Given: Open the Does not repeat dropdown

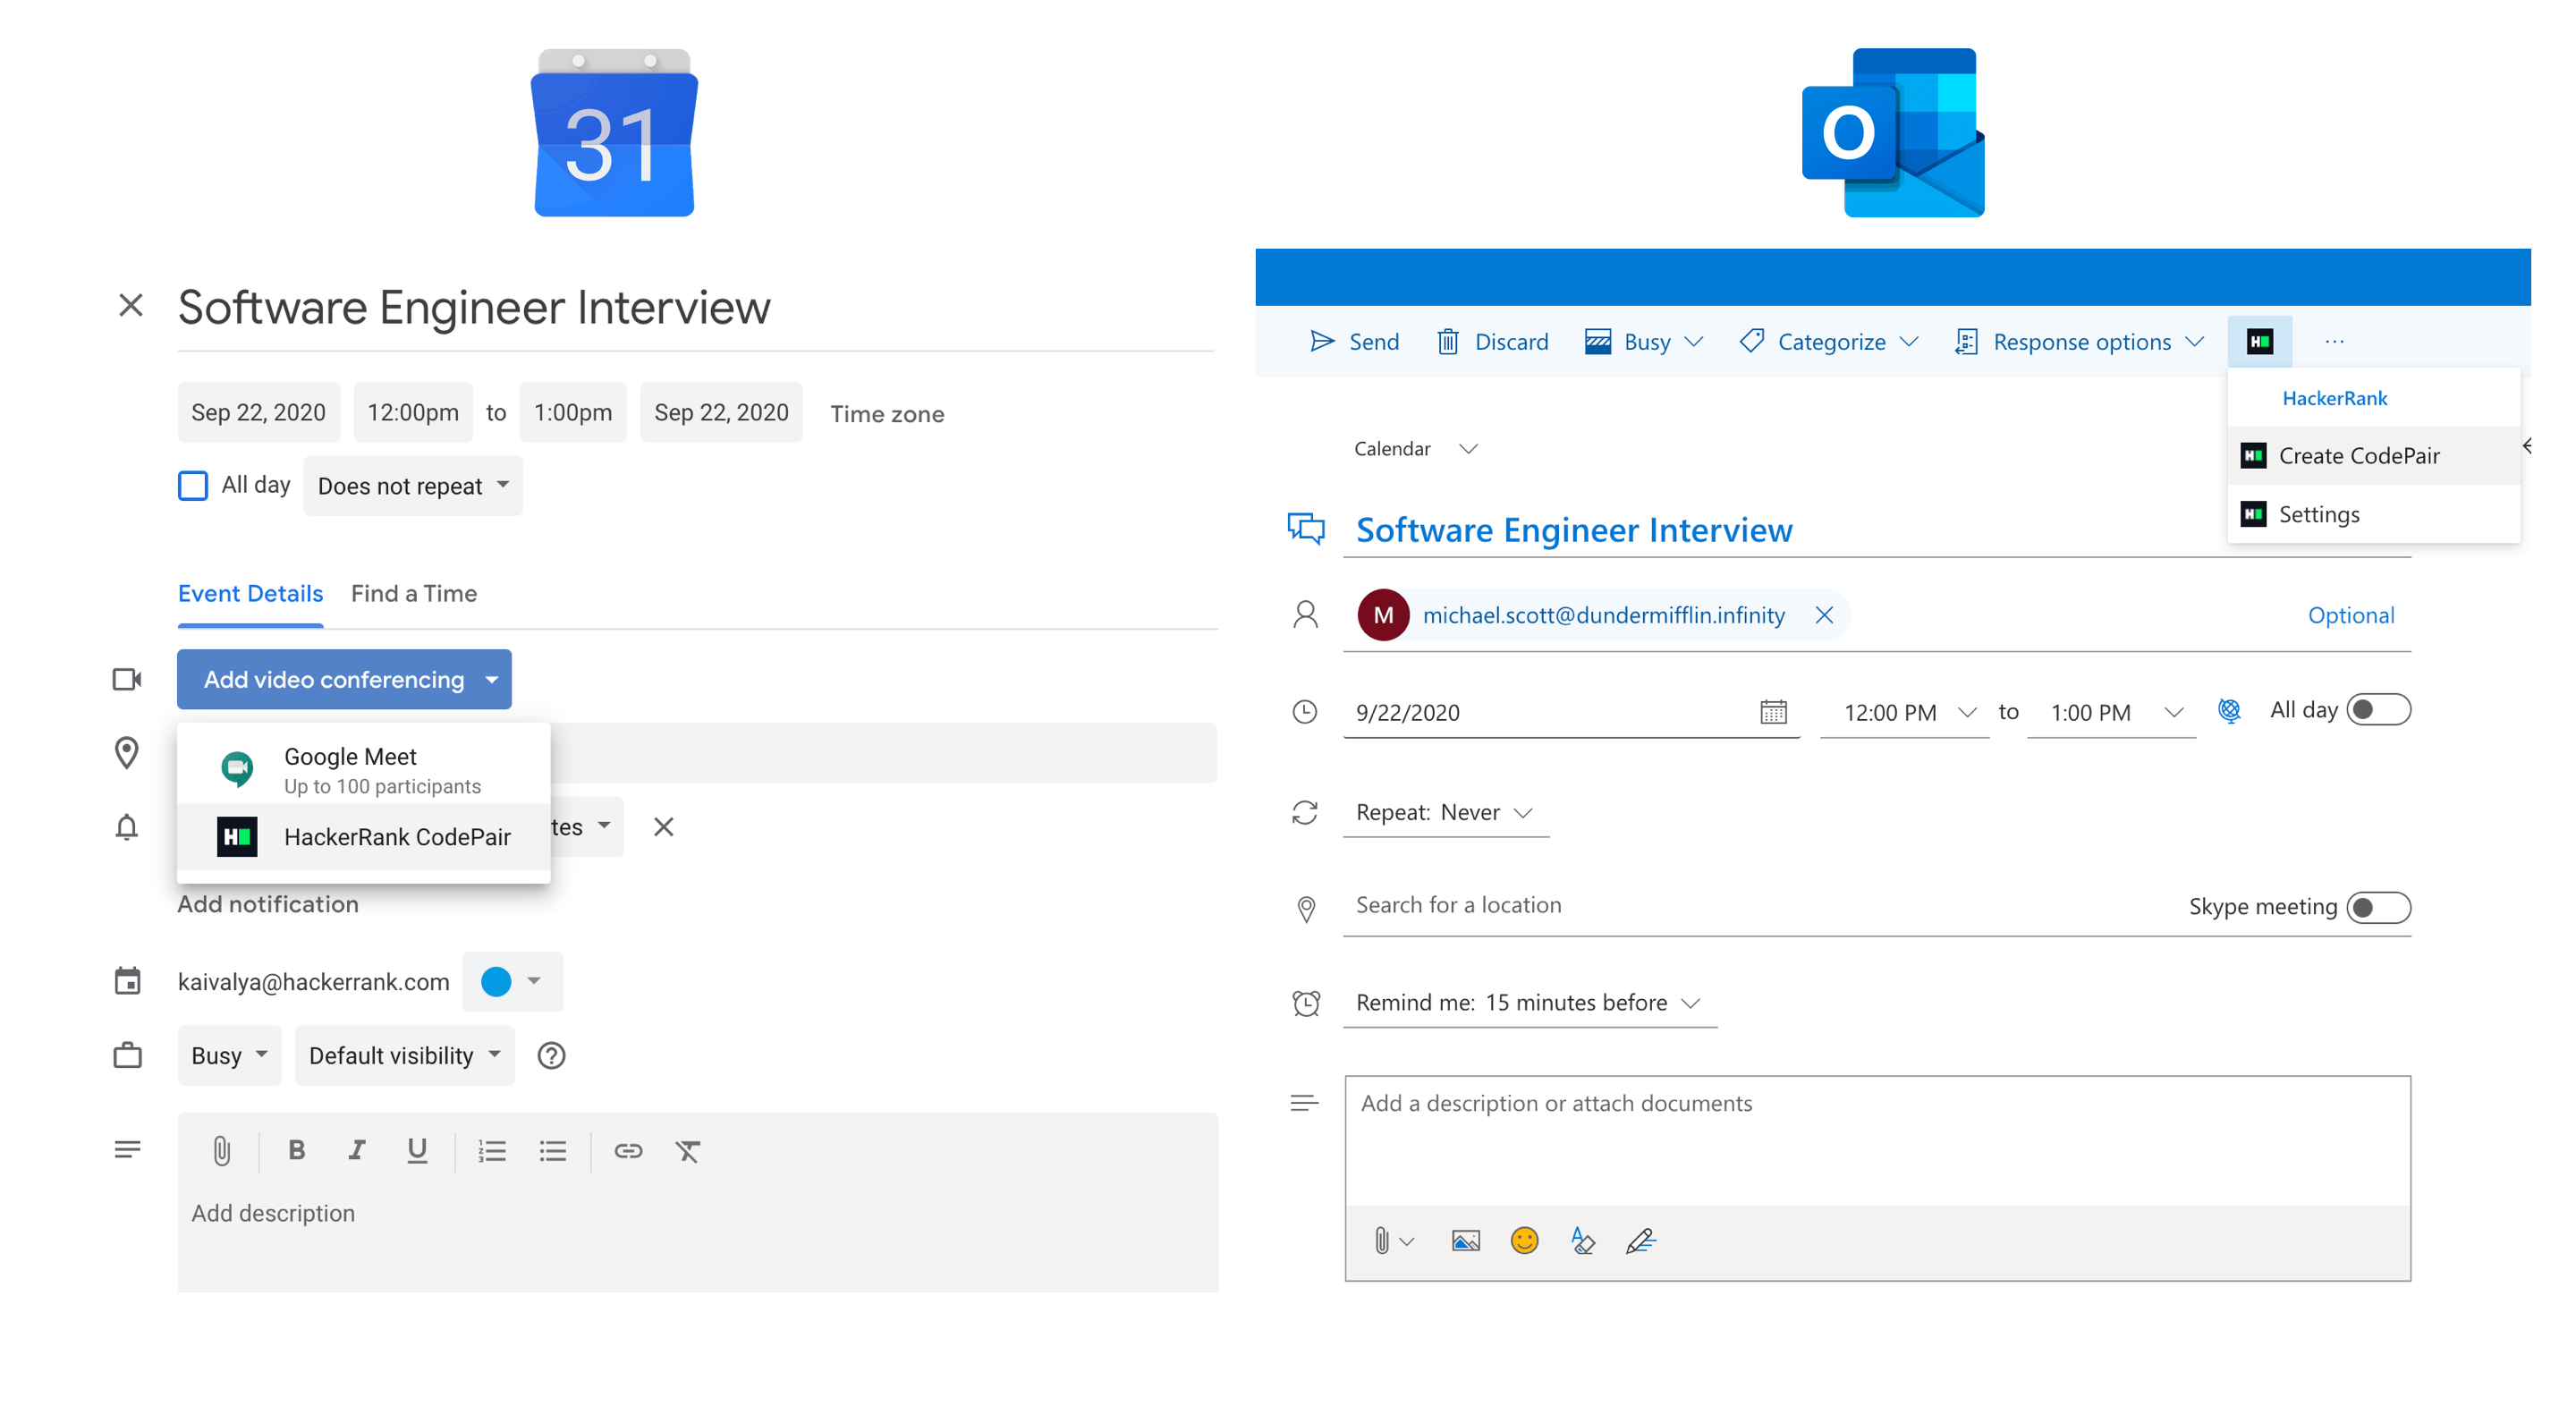Looking at the screenshot, I should click(413, 486).
